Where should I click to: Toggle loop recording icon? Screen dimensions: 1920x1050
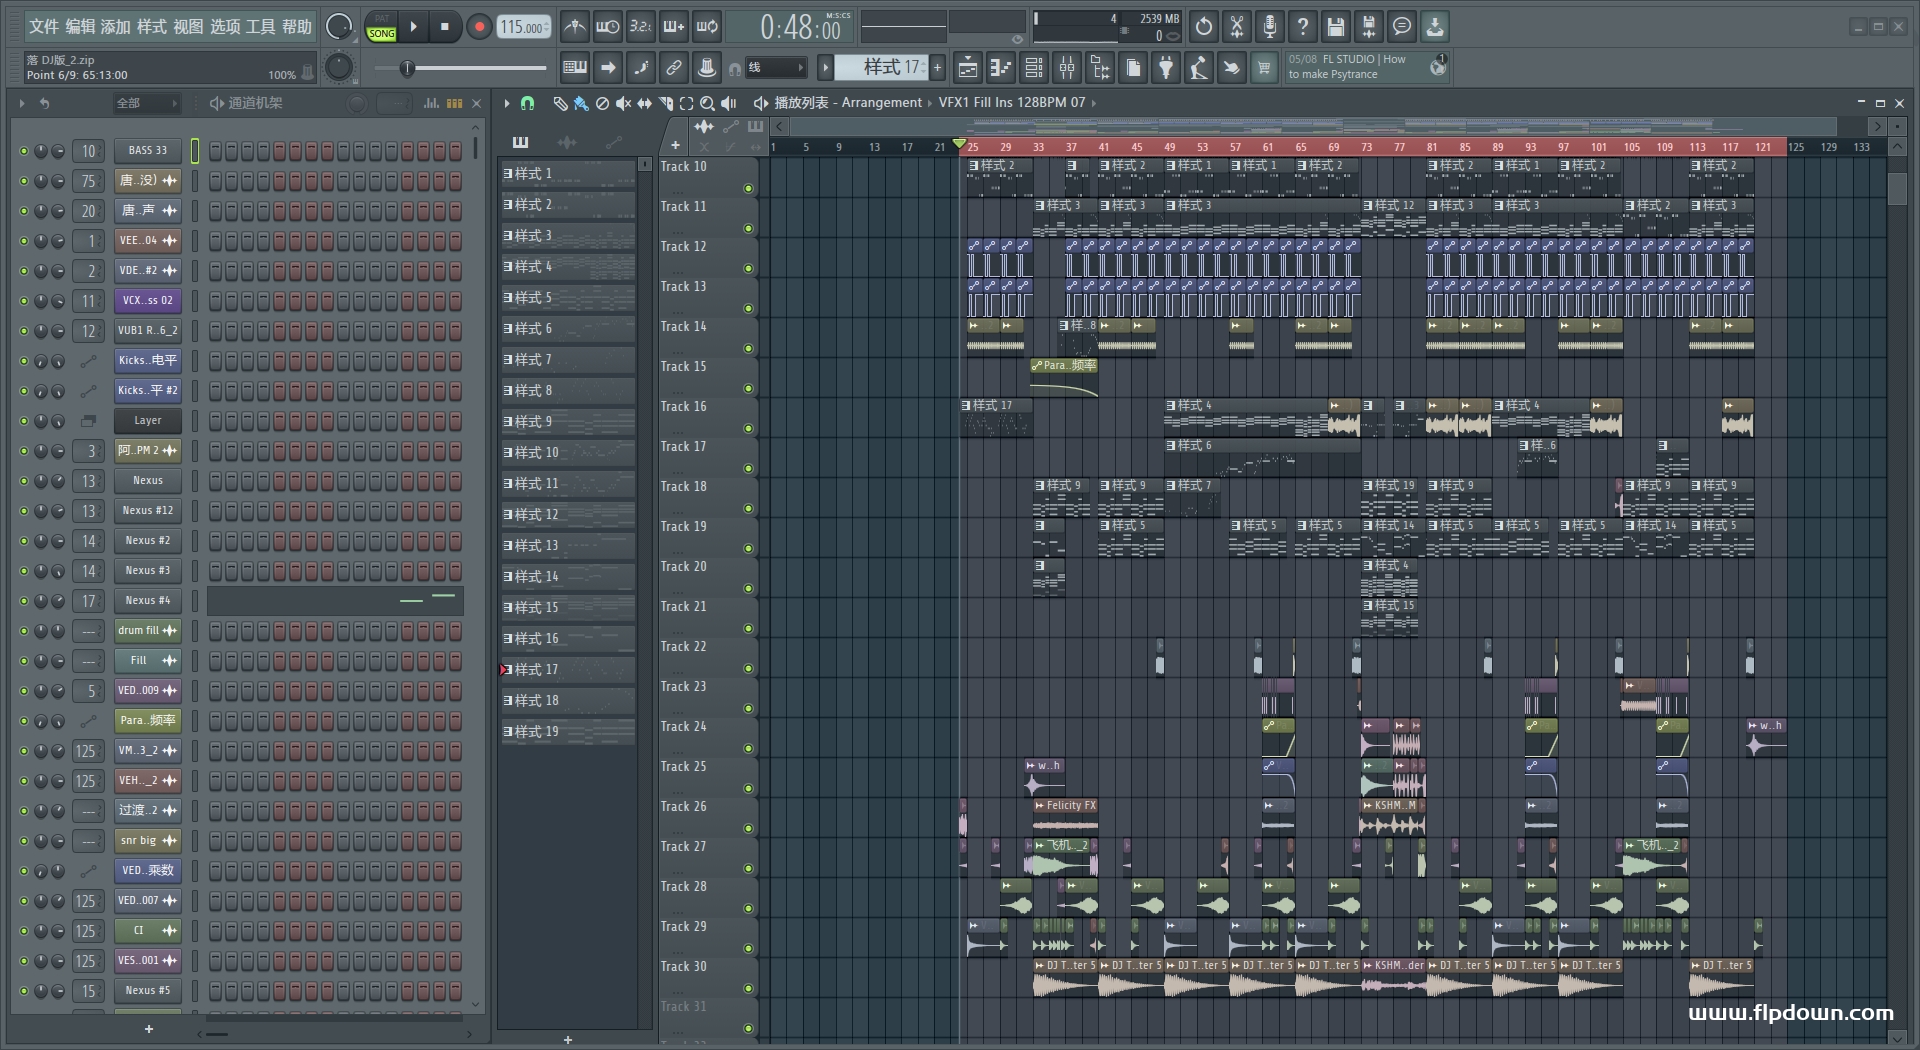pyautogui.click(x=707, y=27)
